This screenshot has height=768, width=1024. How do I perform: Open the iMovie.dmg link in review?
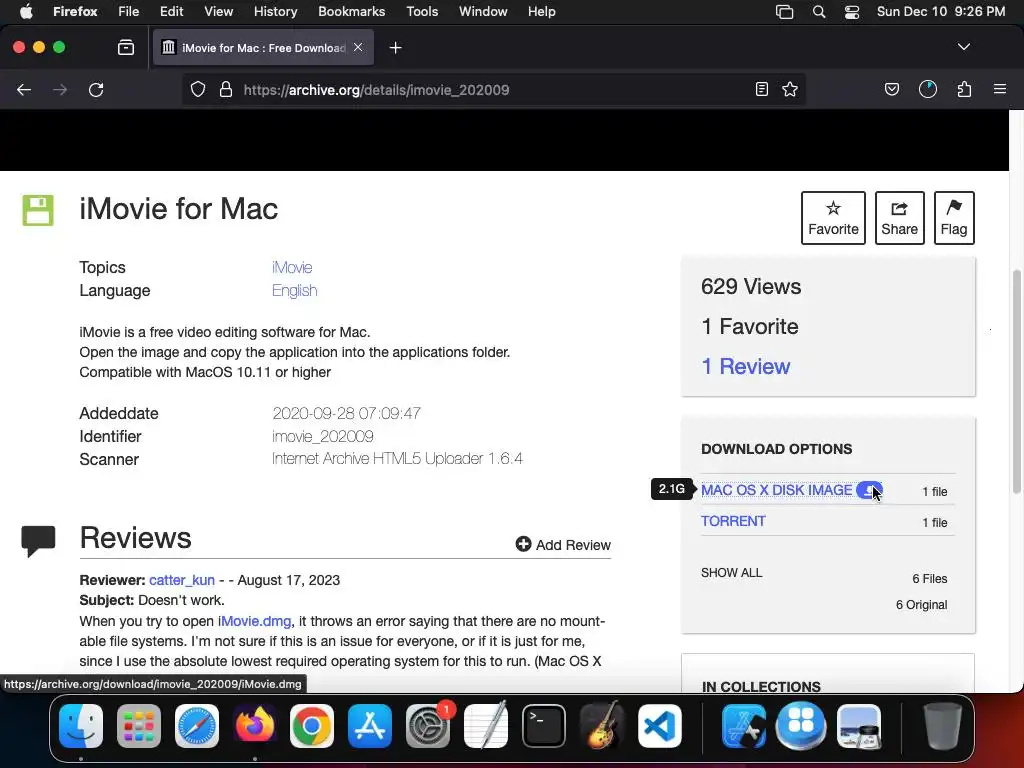(x=255, y=621)
